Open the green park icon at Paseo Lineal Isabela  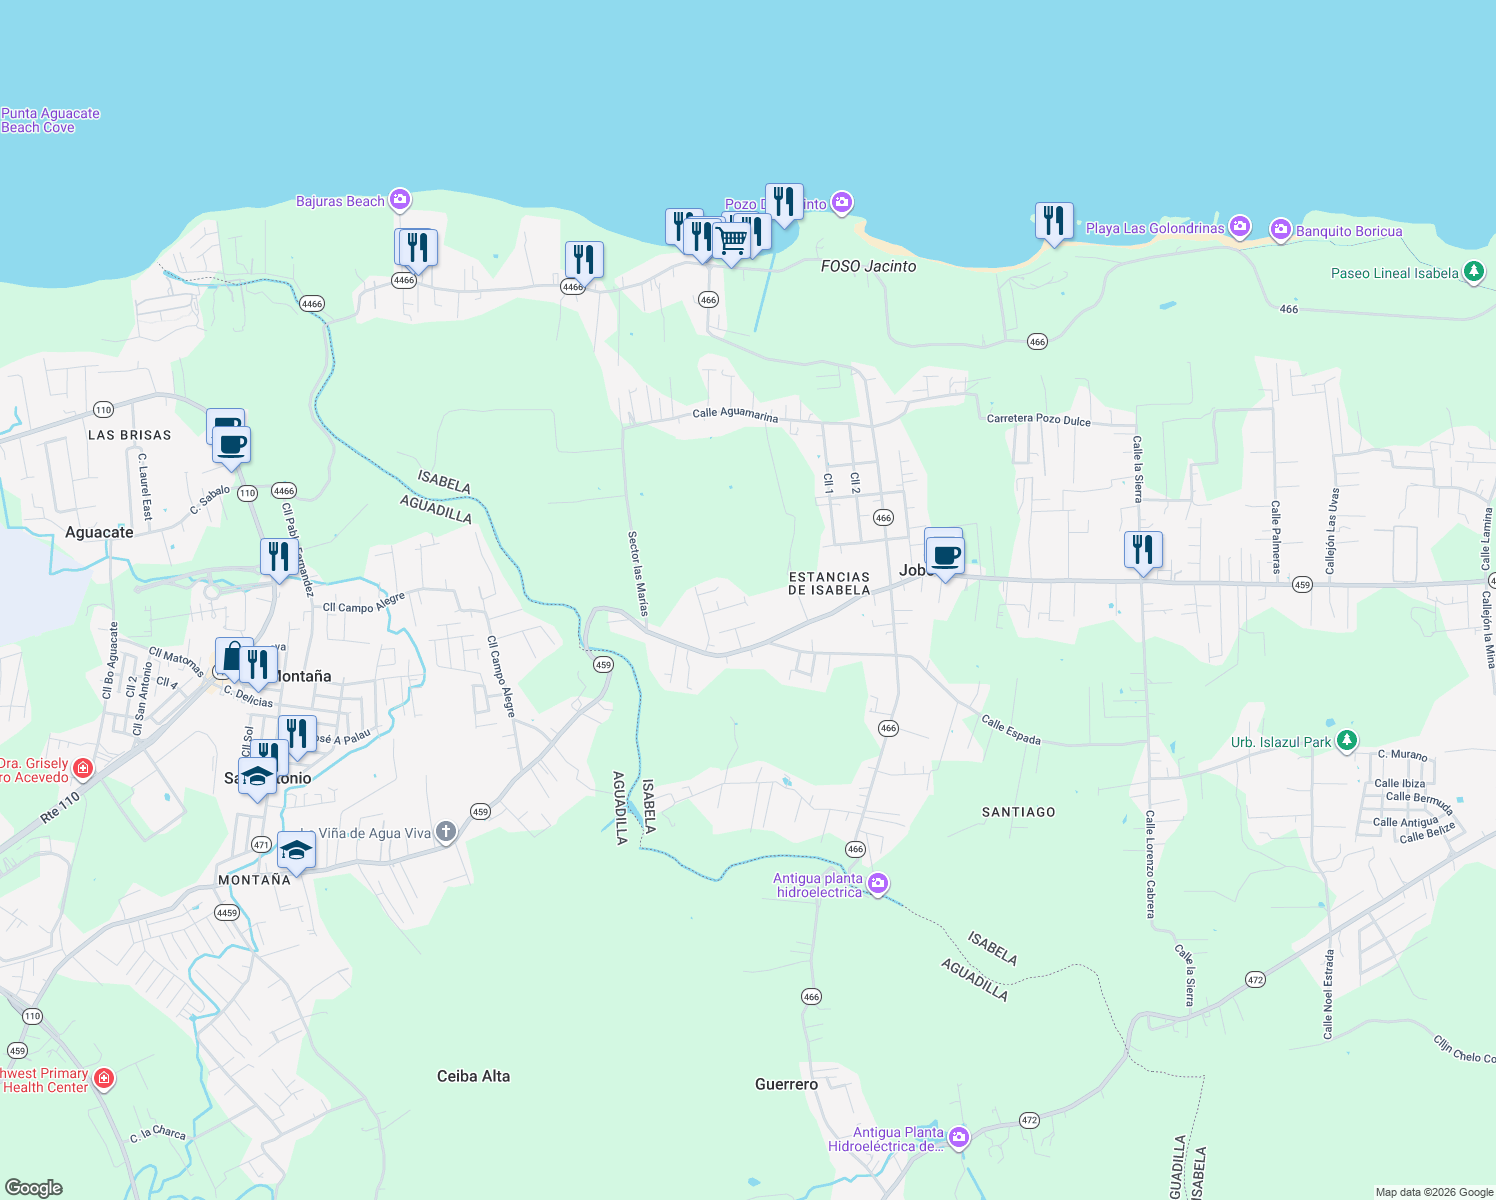pos(1472,272)
